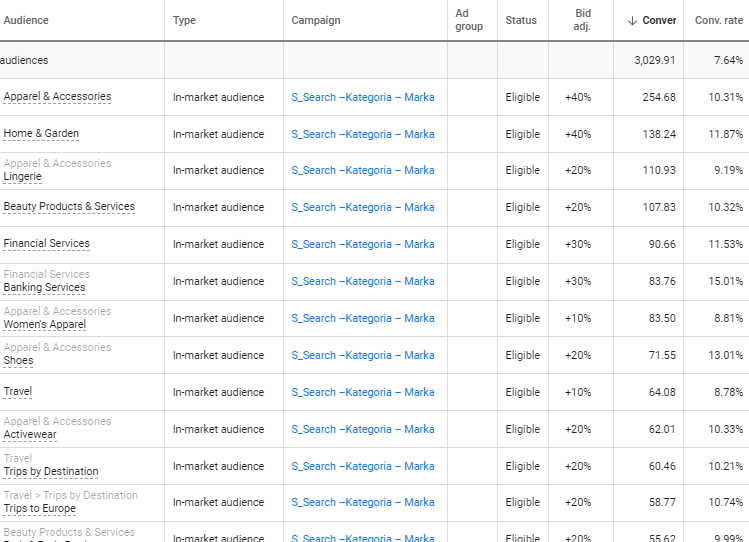
Task: Click the Campaign column header
Action: coord(316,21)
